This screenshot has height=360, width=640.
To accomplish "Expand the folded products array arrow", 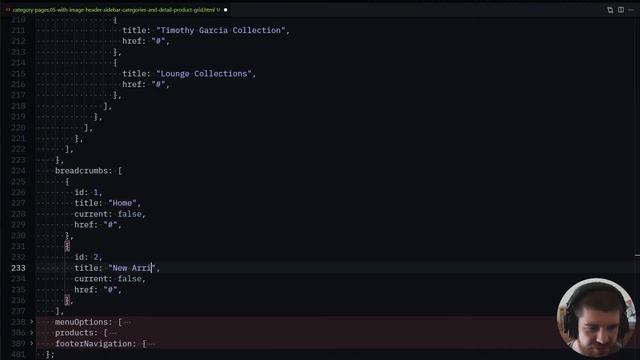I will [32, 333].
